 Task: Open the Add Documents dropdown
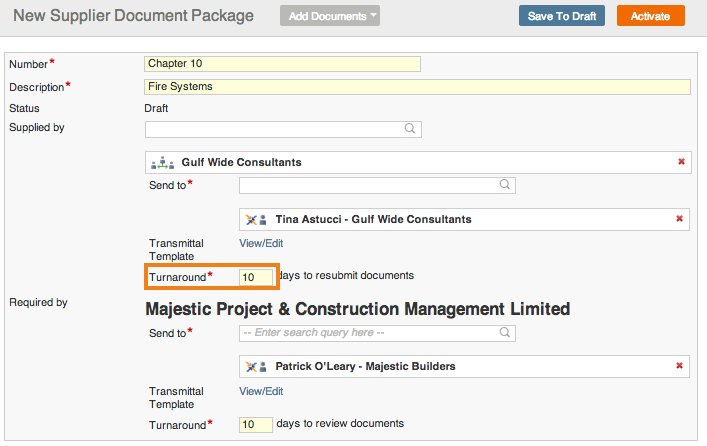tap(330, 16)
